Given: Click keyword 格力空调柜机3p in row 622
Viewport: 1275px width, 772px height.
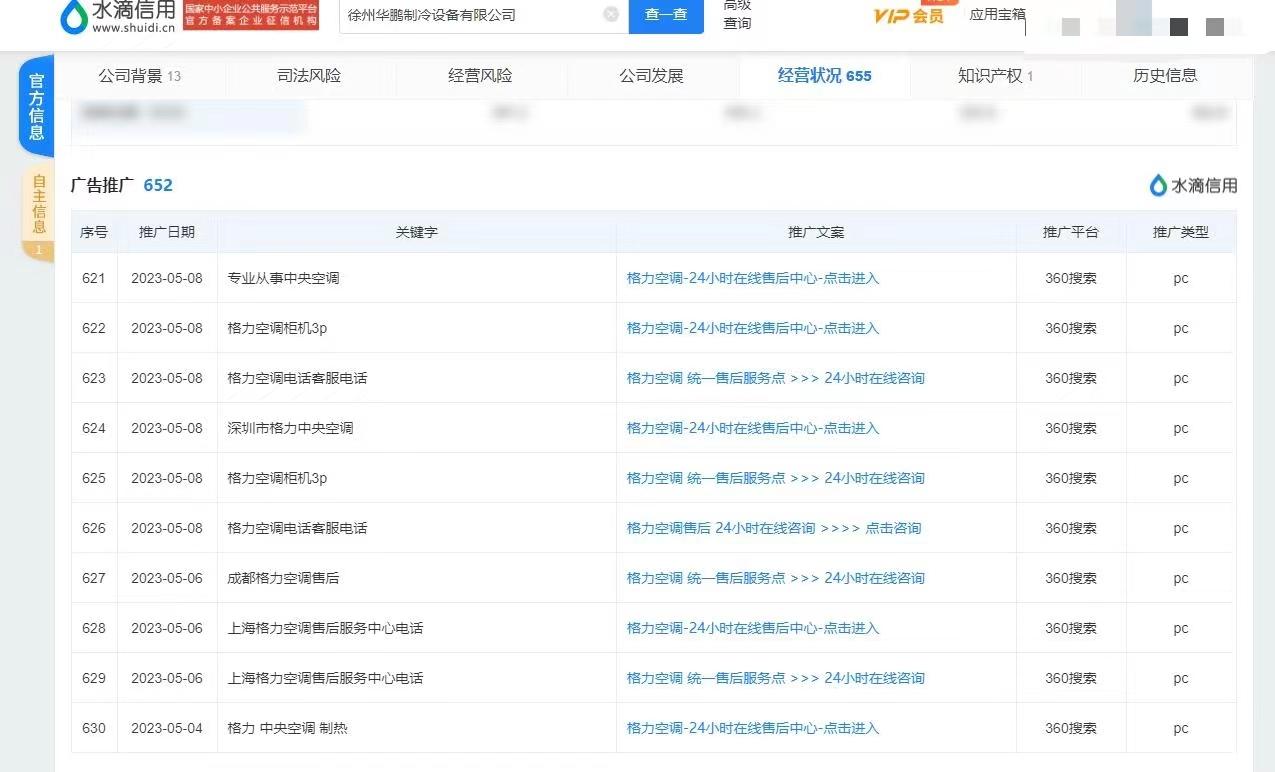Looking at the screenshot, I should click(x=277, y=328).
